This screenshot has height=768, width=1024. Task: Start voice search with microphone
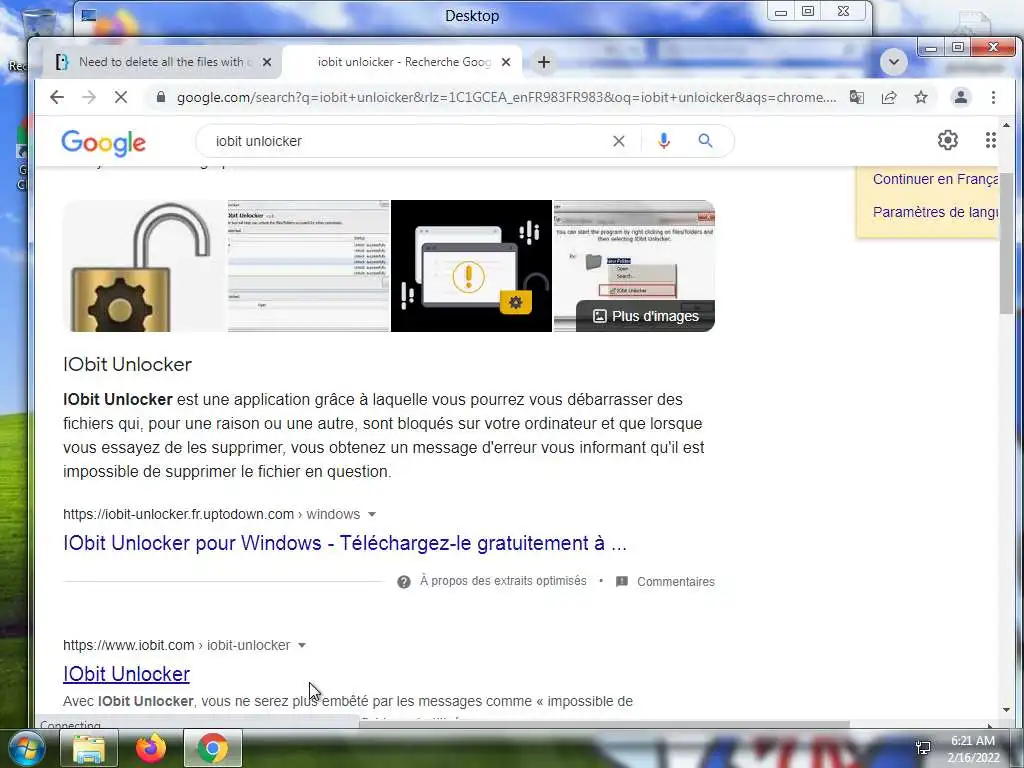664,141
